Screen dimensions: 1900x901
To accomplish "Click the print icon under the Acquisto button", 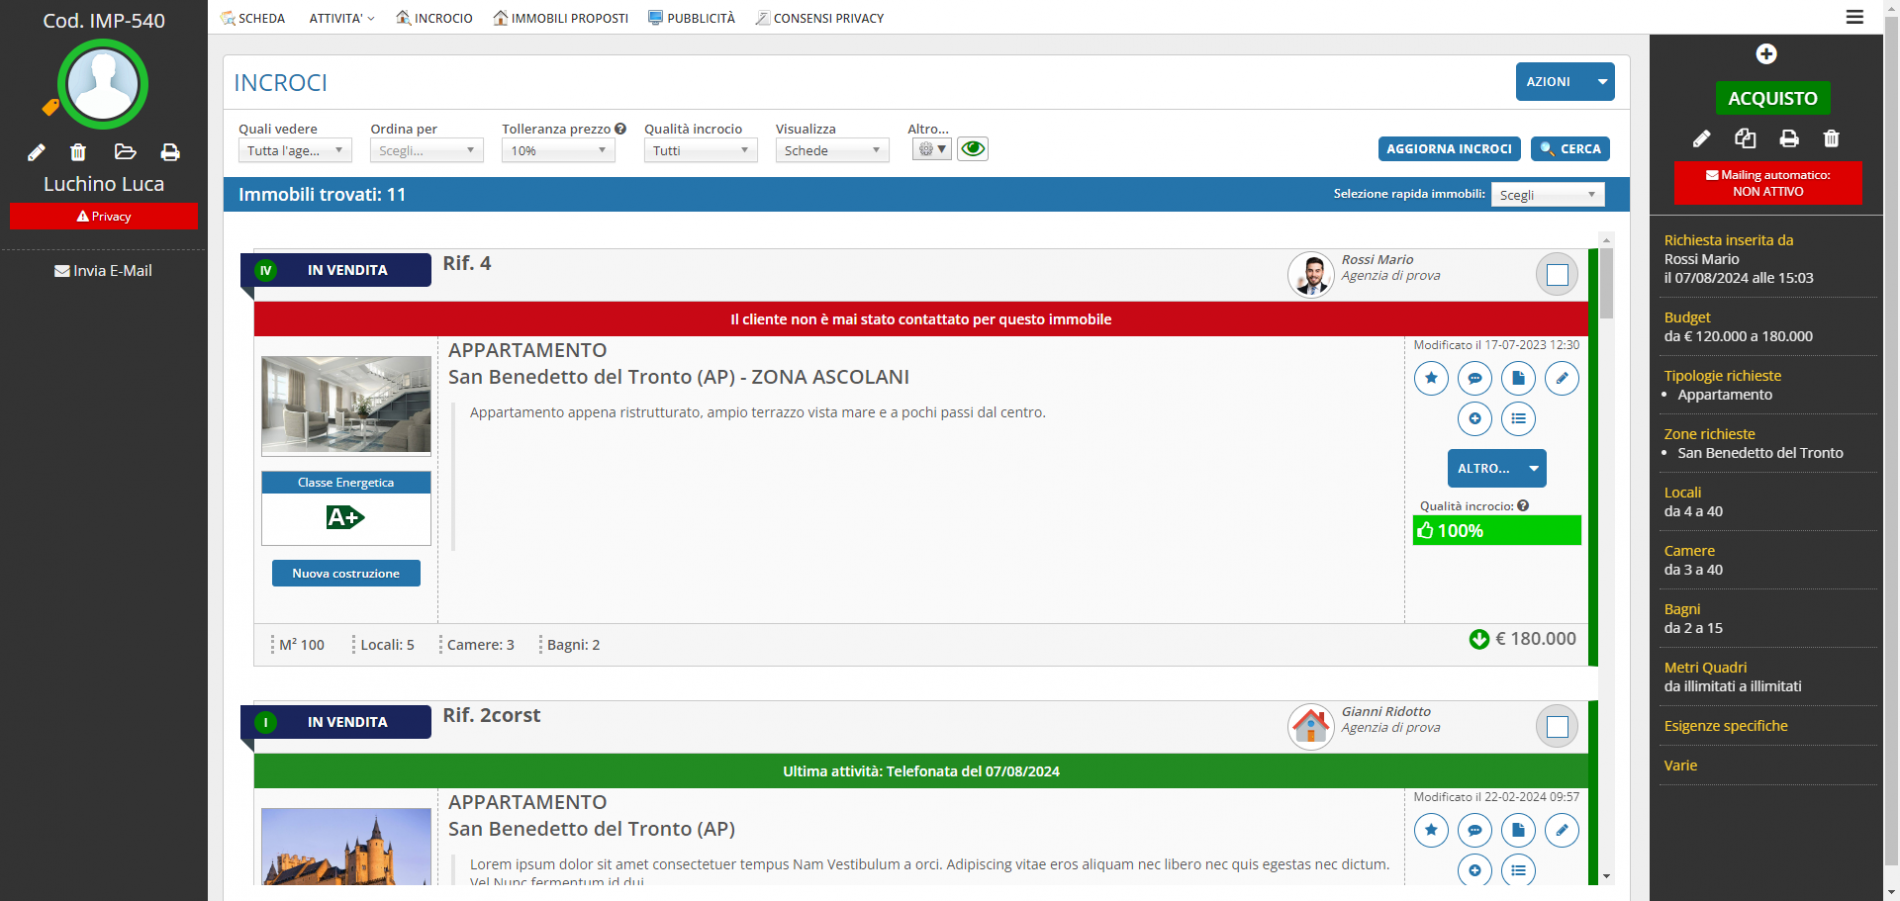I will [1789, 139].
